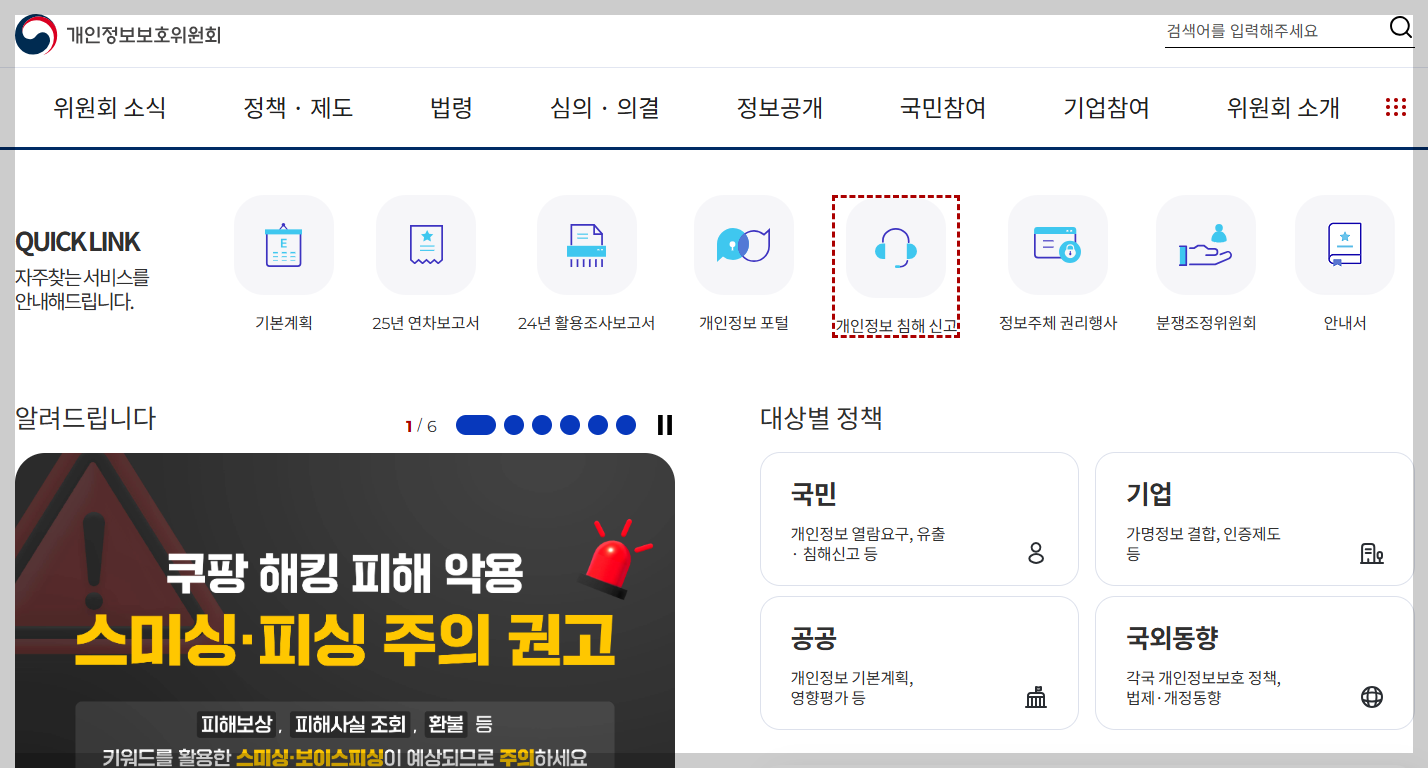
Task: Click the person icon in 국민 card
Action: coord(1036,553)
